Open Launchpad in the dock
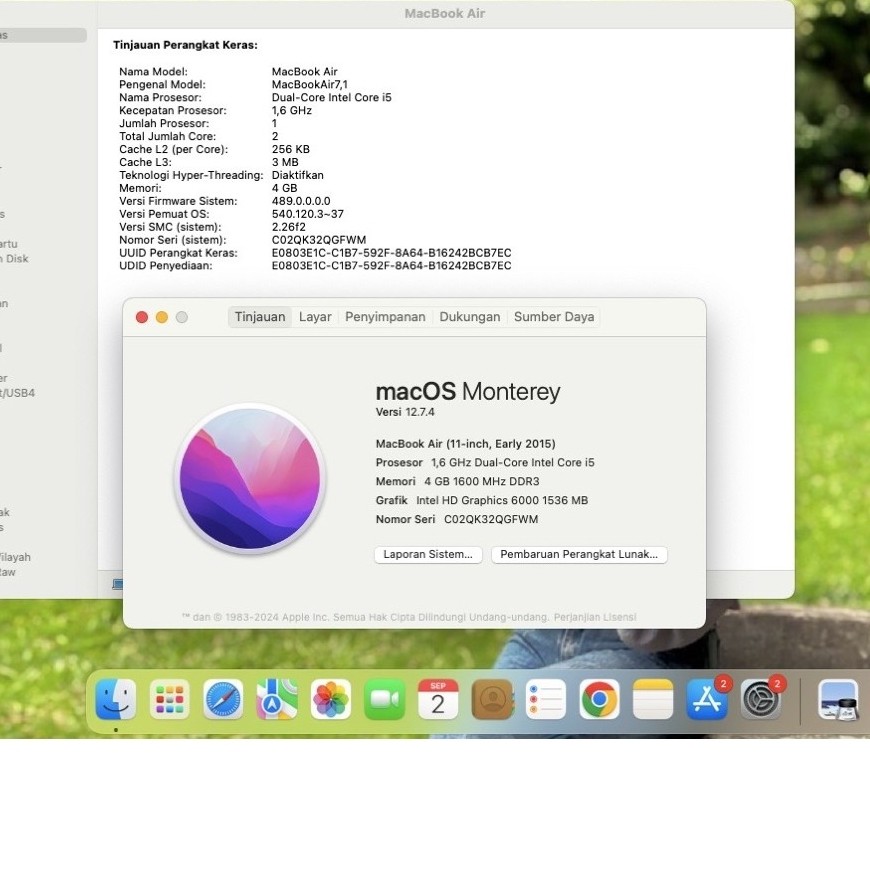This screenshot has height=870, width=870. (x=170, y=699)
